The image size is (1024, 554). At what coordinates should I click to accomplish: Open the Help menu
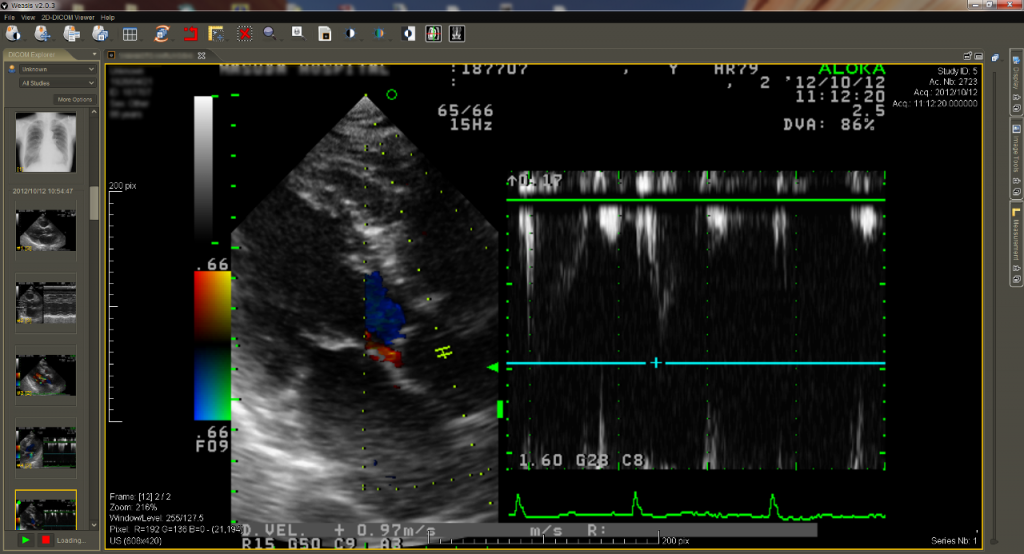coord(108,18)
